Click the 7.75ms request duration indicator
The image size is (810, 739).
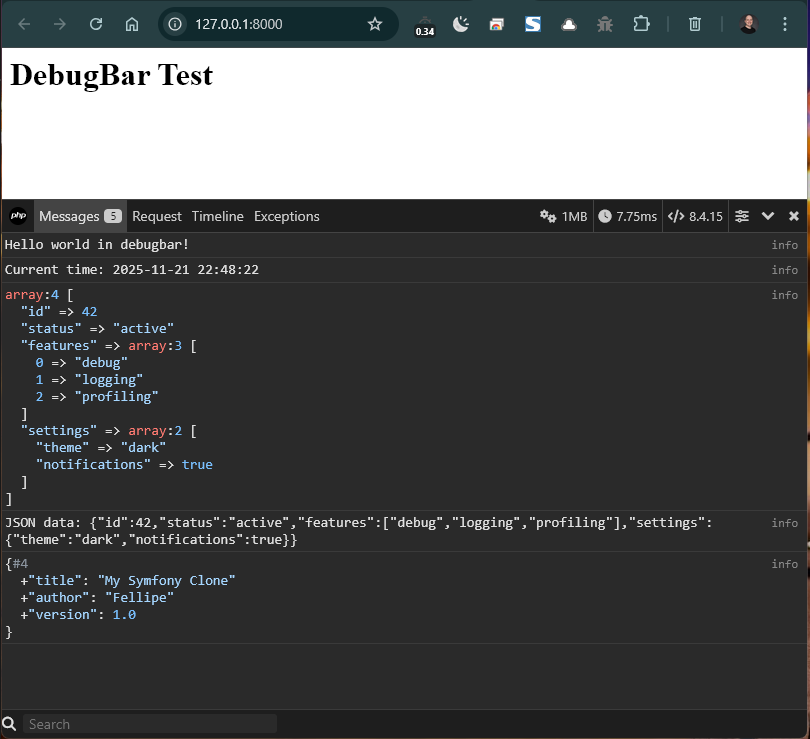coord(628,216)
